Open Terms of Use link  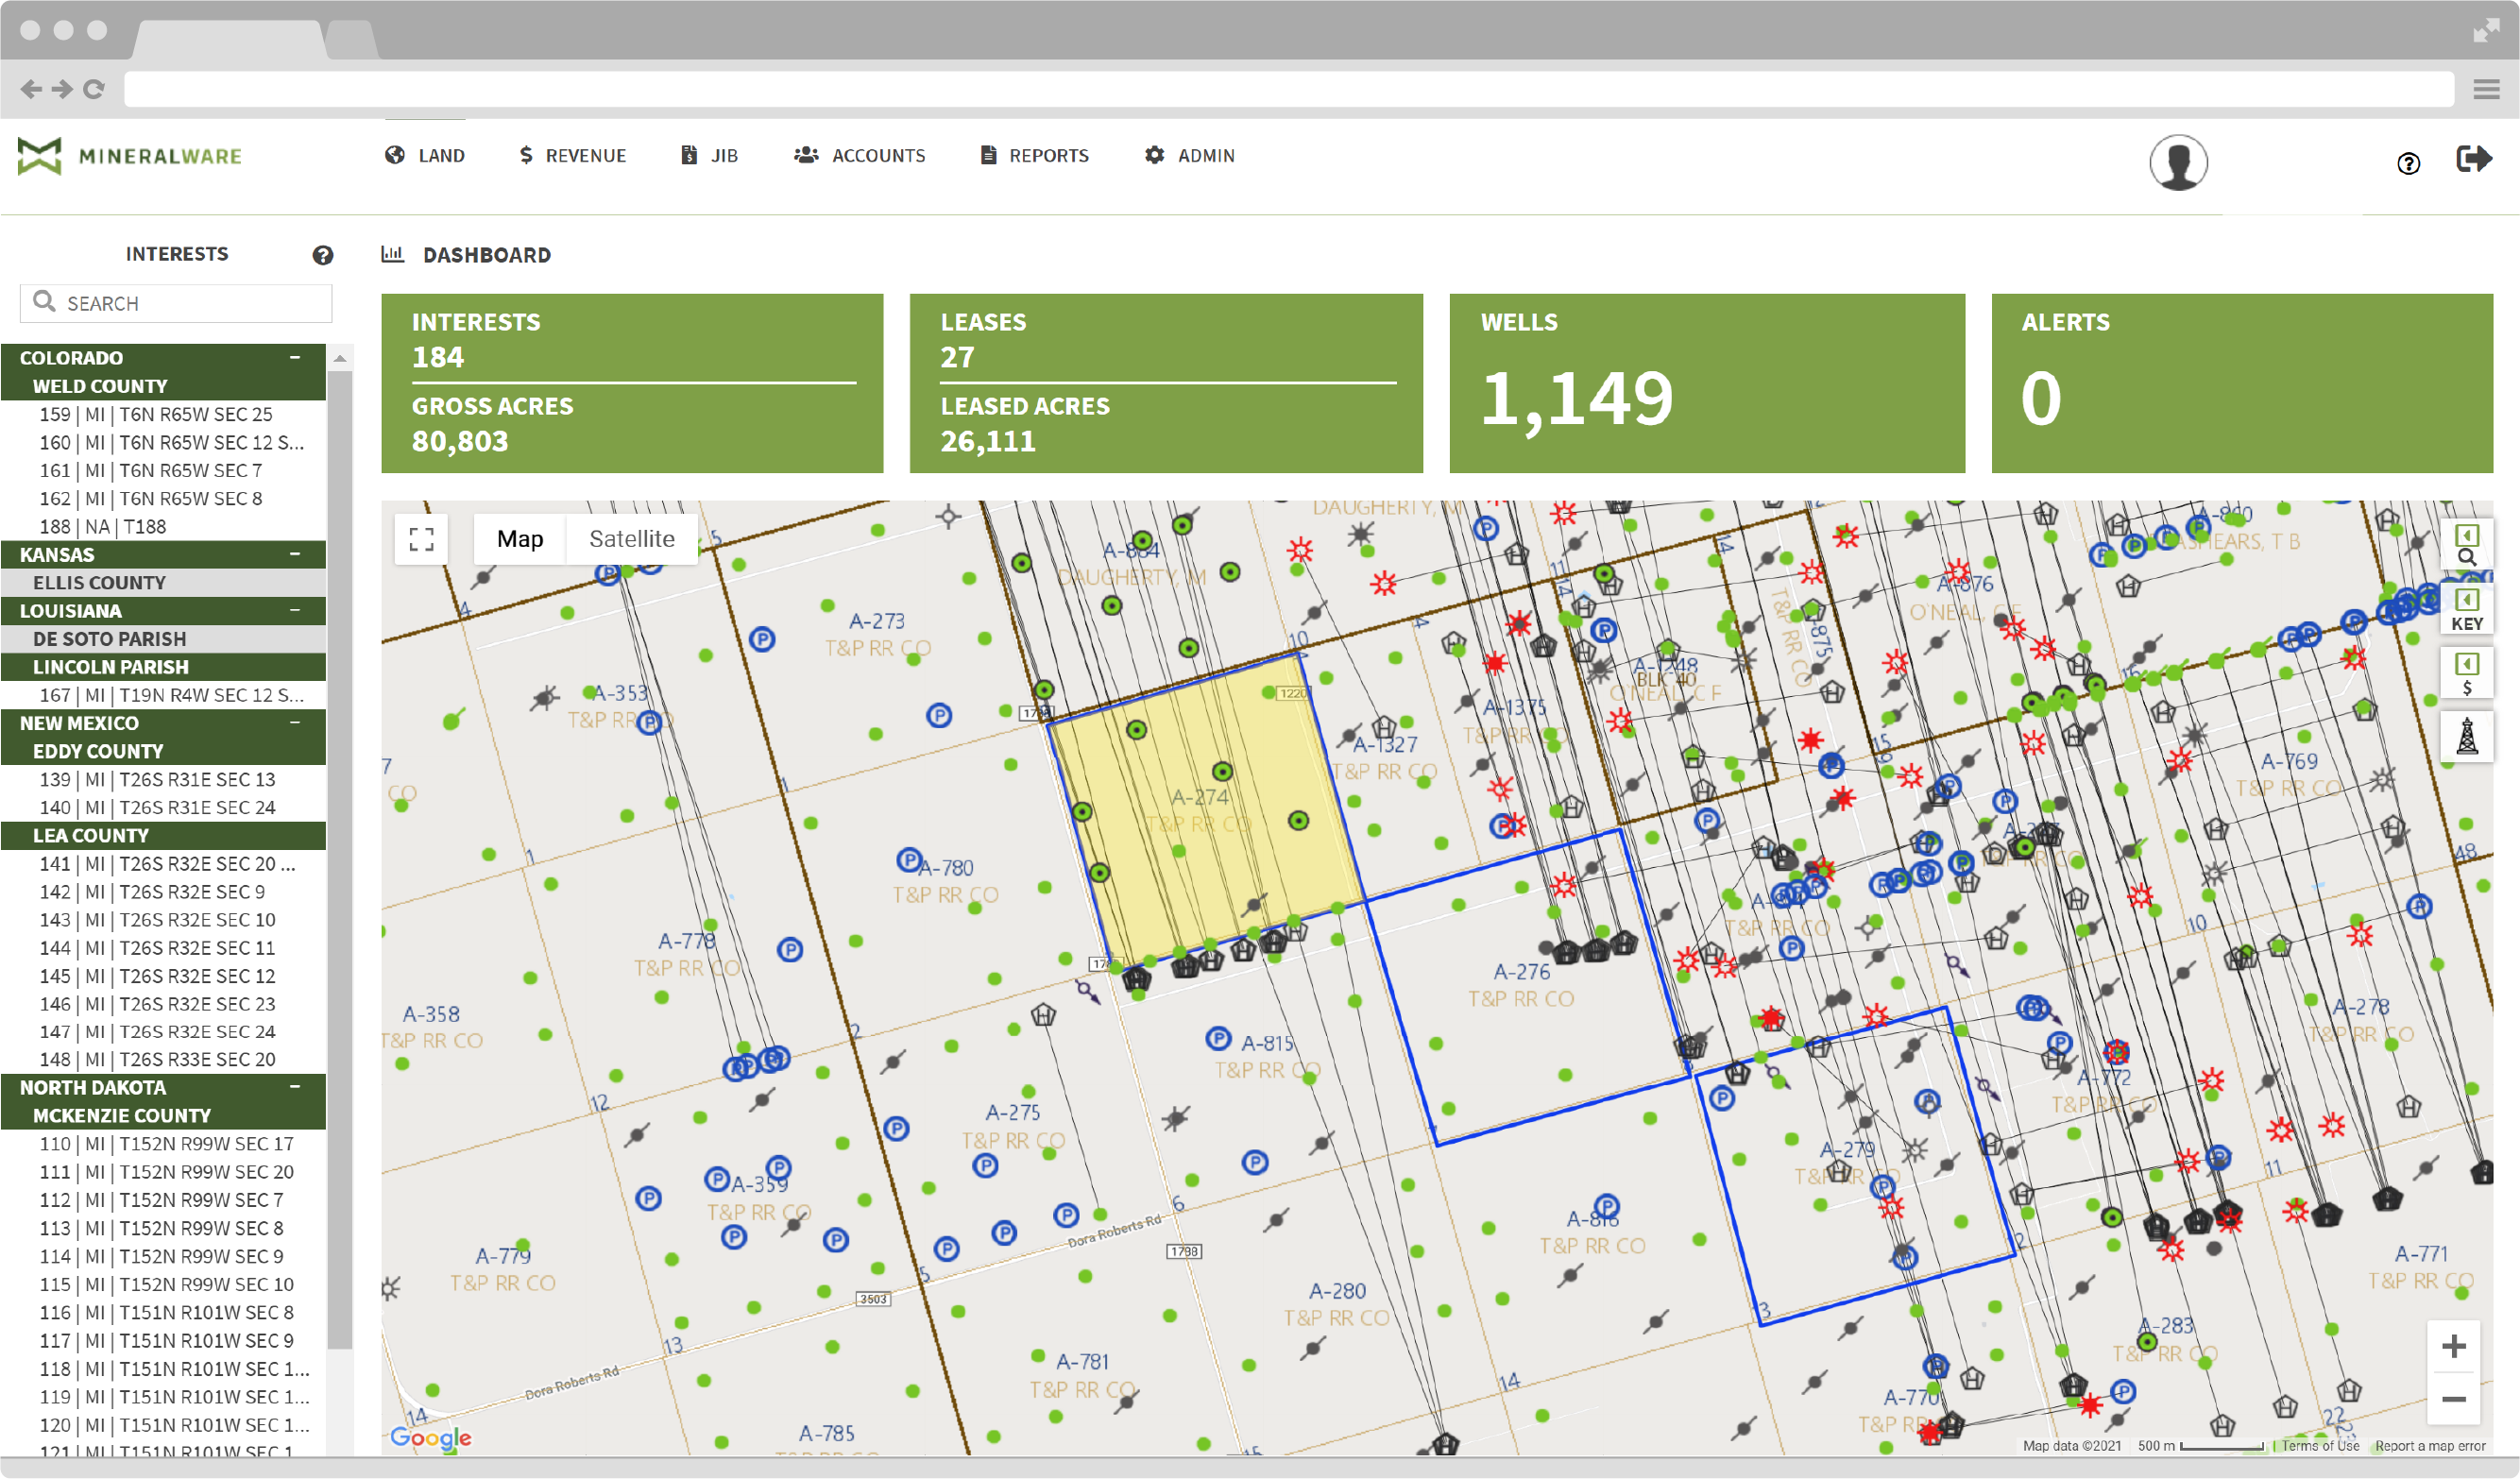2320,1446
